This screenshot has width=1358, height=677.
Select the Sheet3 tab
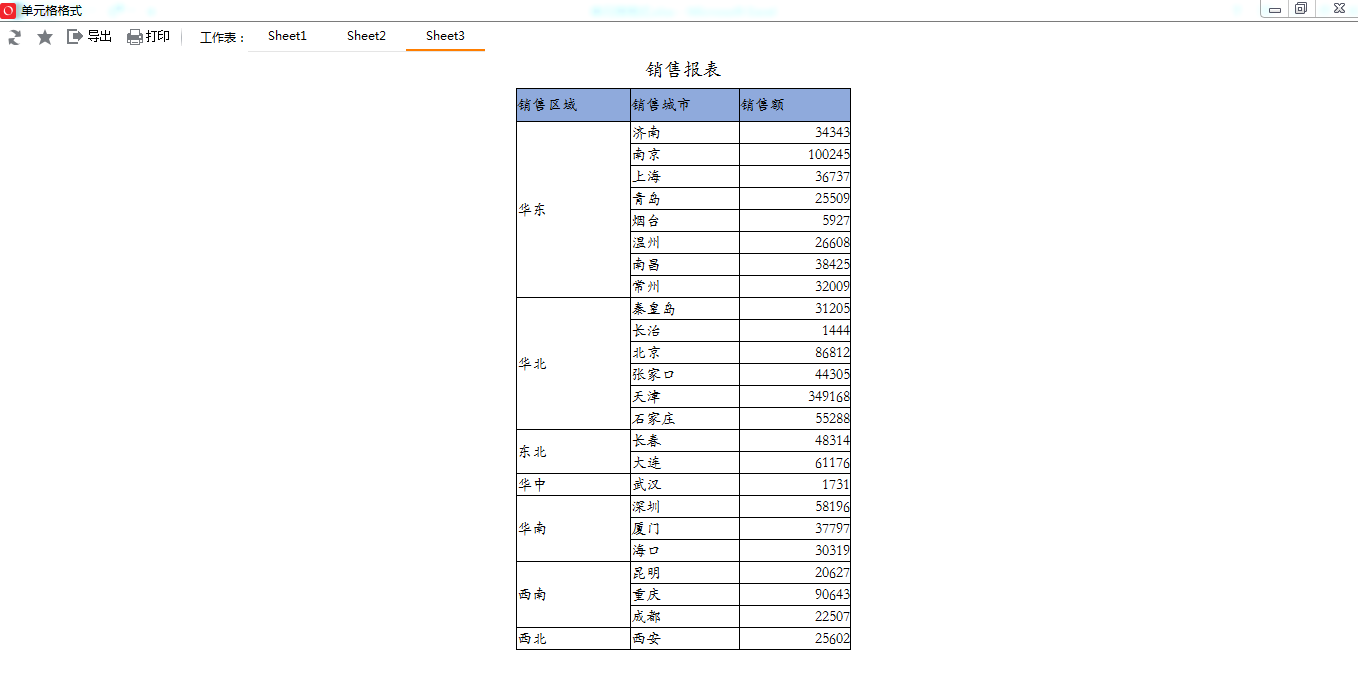point(445,36)
